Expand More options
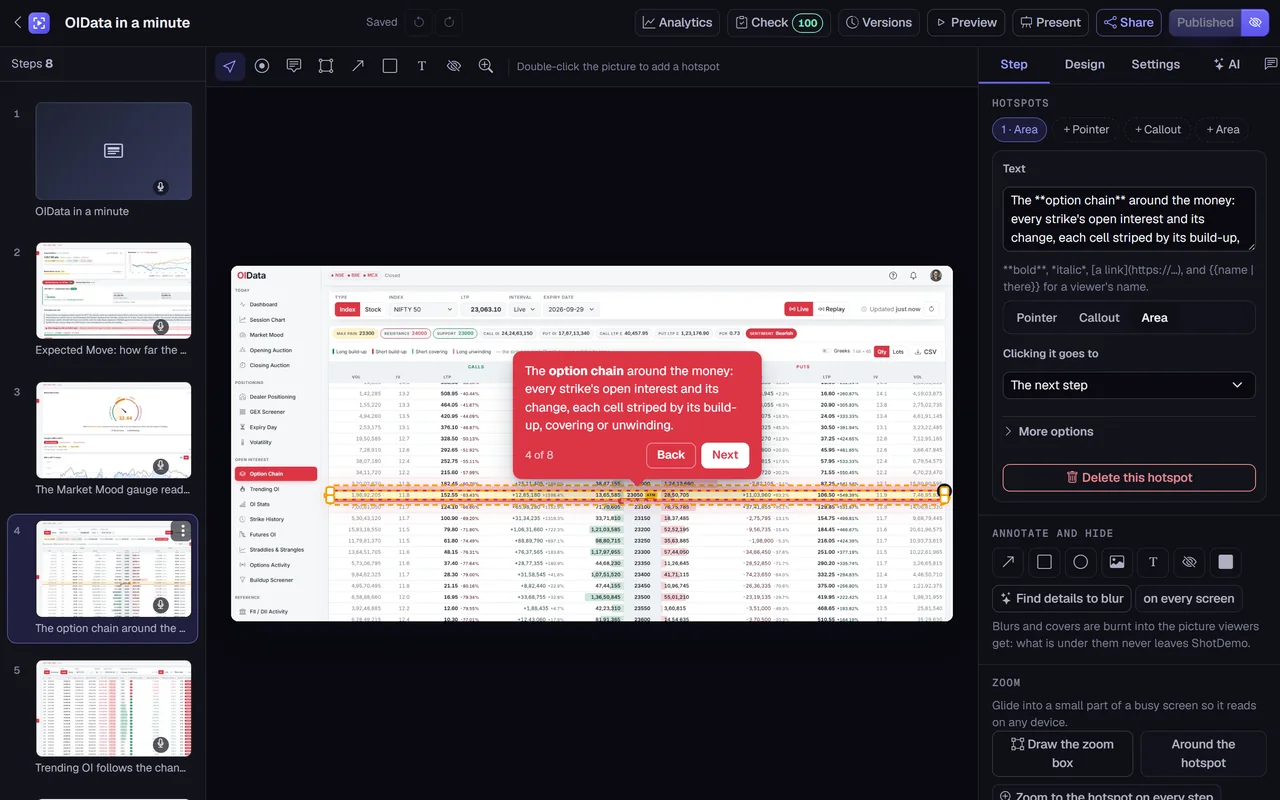The image size is (1280, 800). [1048, 431]
